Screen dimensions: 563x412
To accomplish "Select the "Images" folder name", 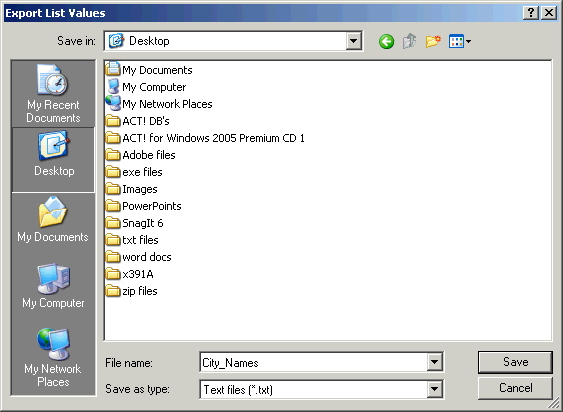I will click(140, 189).
